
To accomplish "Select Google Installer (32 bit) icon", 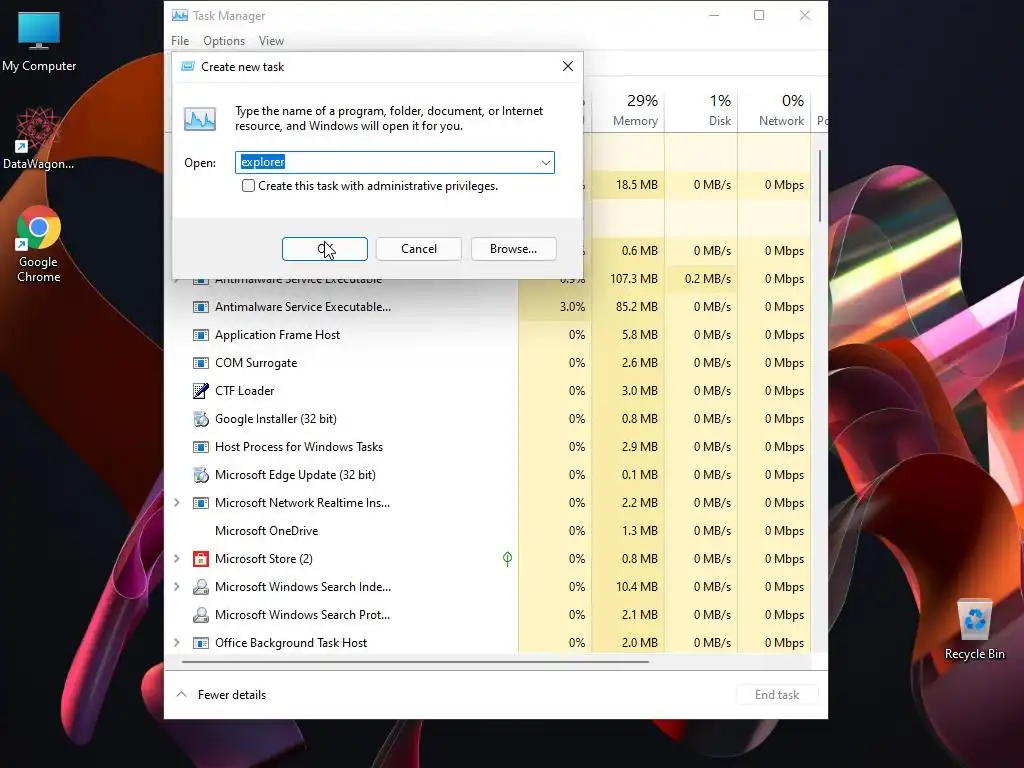I will [200, 419].
